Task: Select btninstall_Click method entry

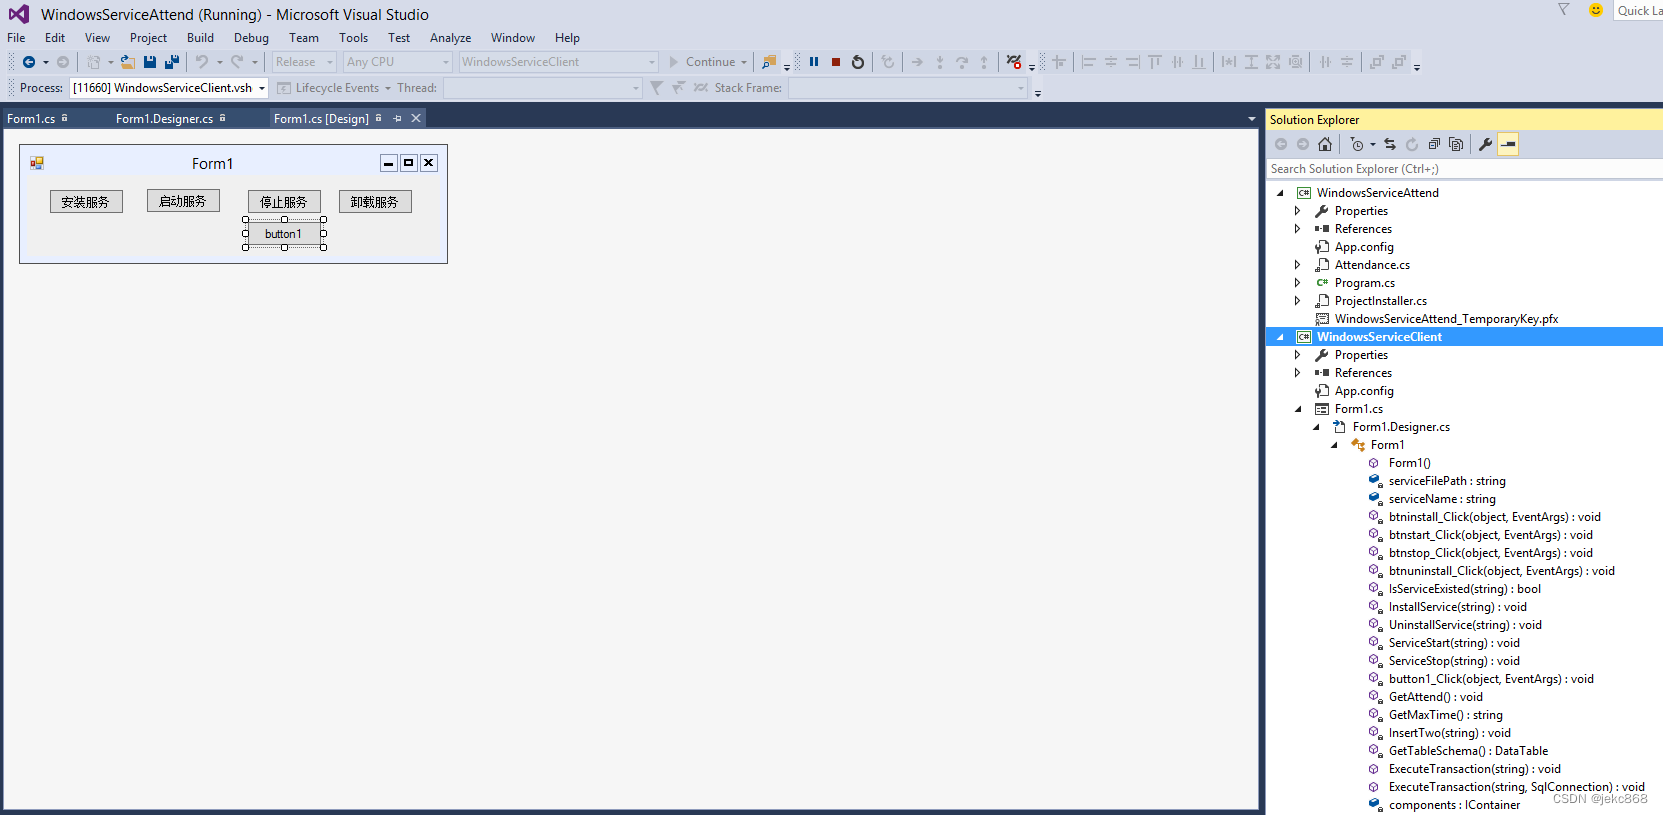Action: 1494,517
